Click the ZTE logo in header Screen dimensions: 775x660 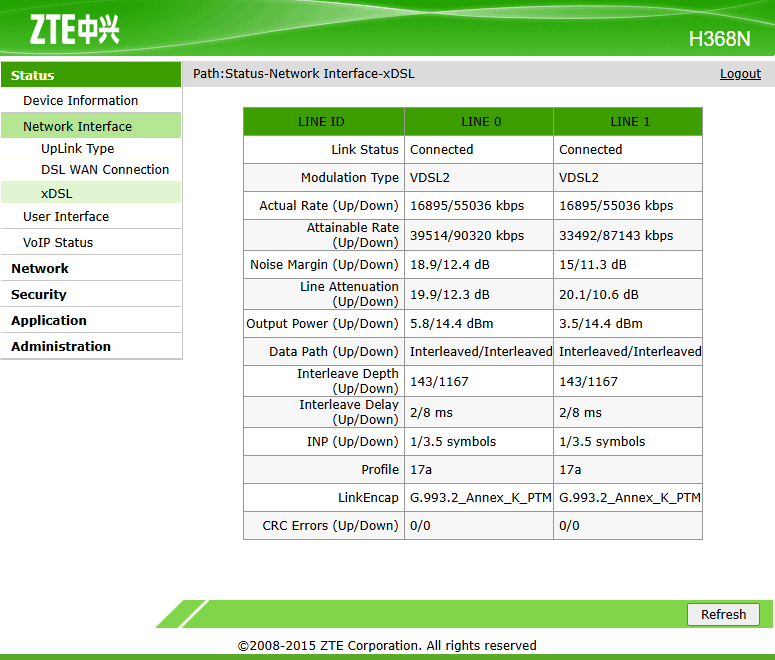coord(74,29)
